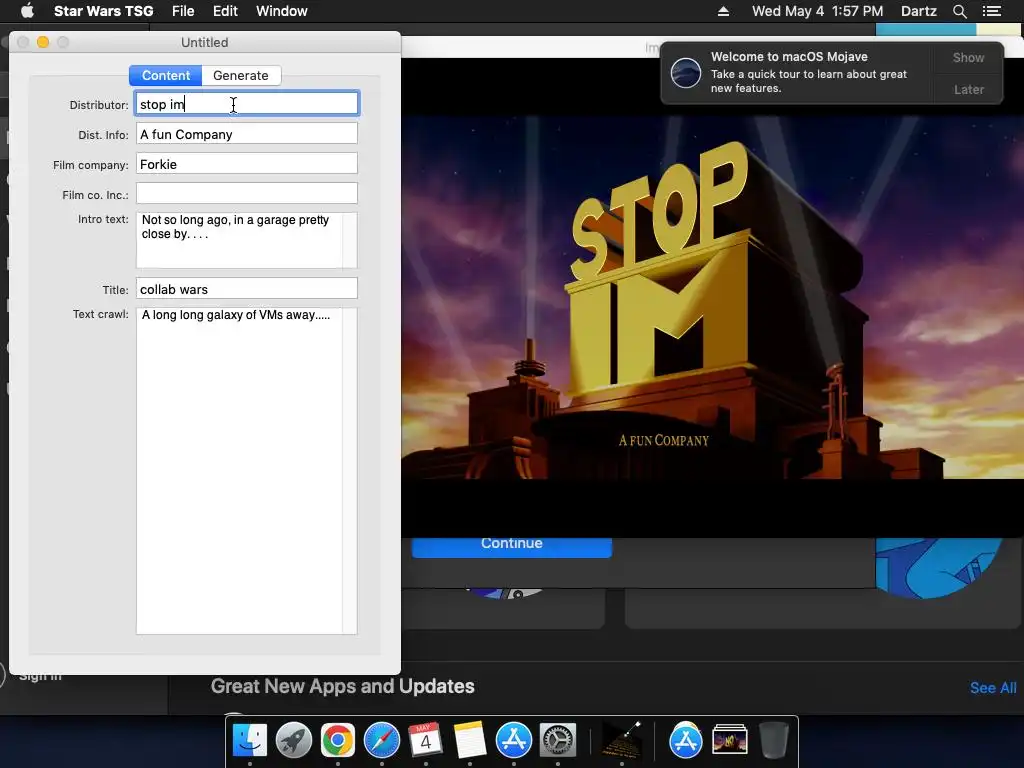
Task: Click the Stop IM logo preview image
Action: click(712, 298)
